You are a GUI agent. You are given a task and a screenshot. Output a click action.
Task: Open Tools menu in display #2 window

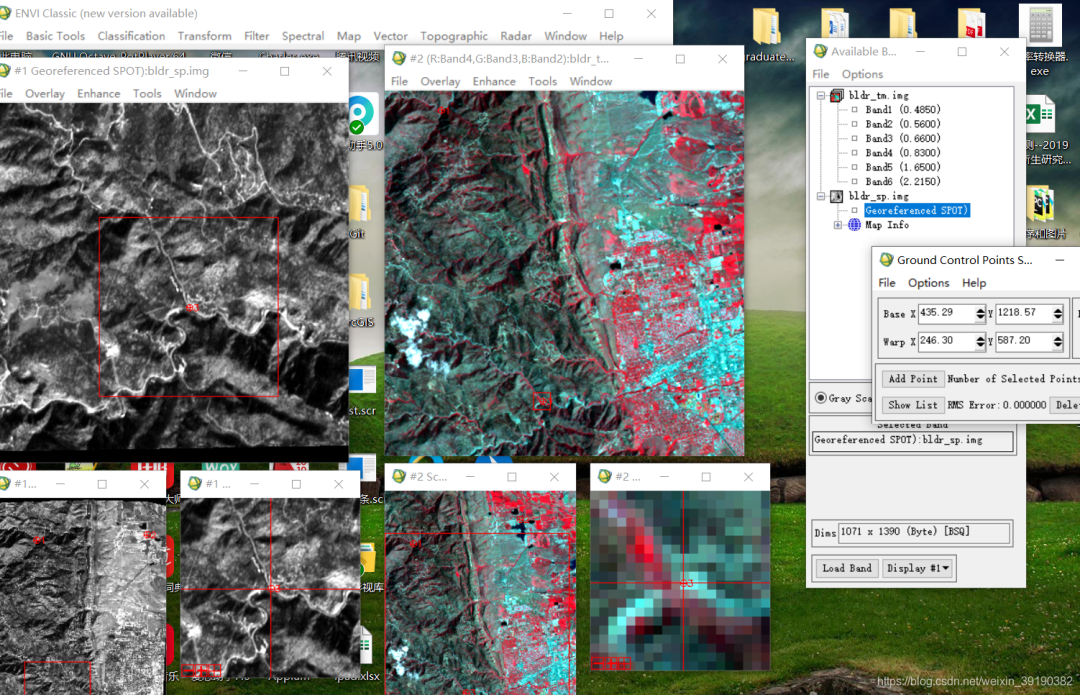click(543, 81)
